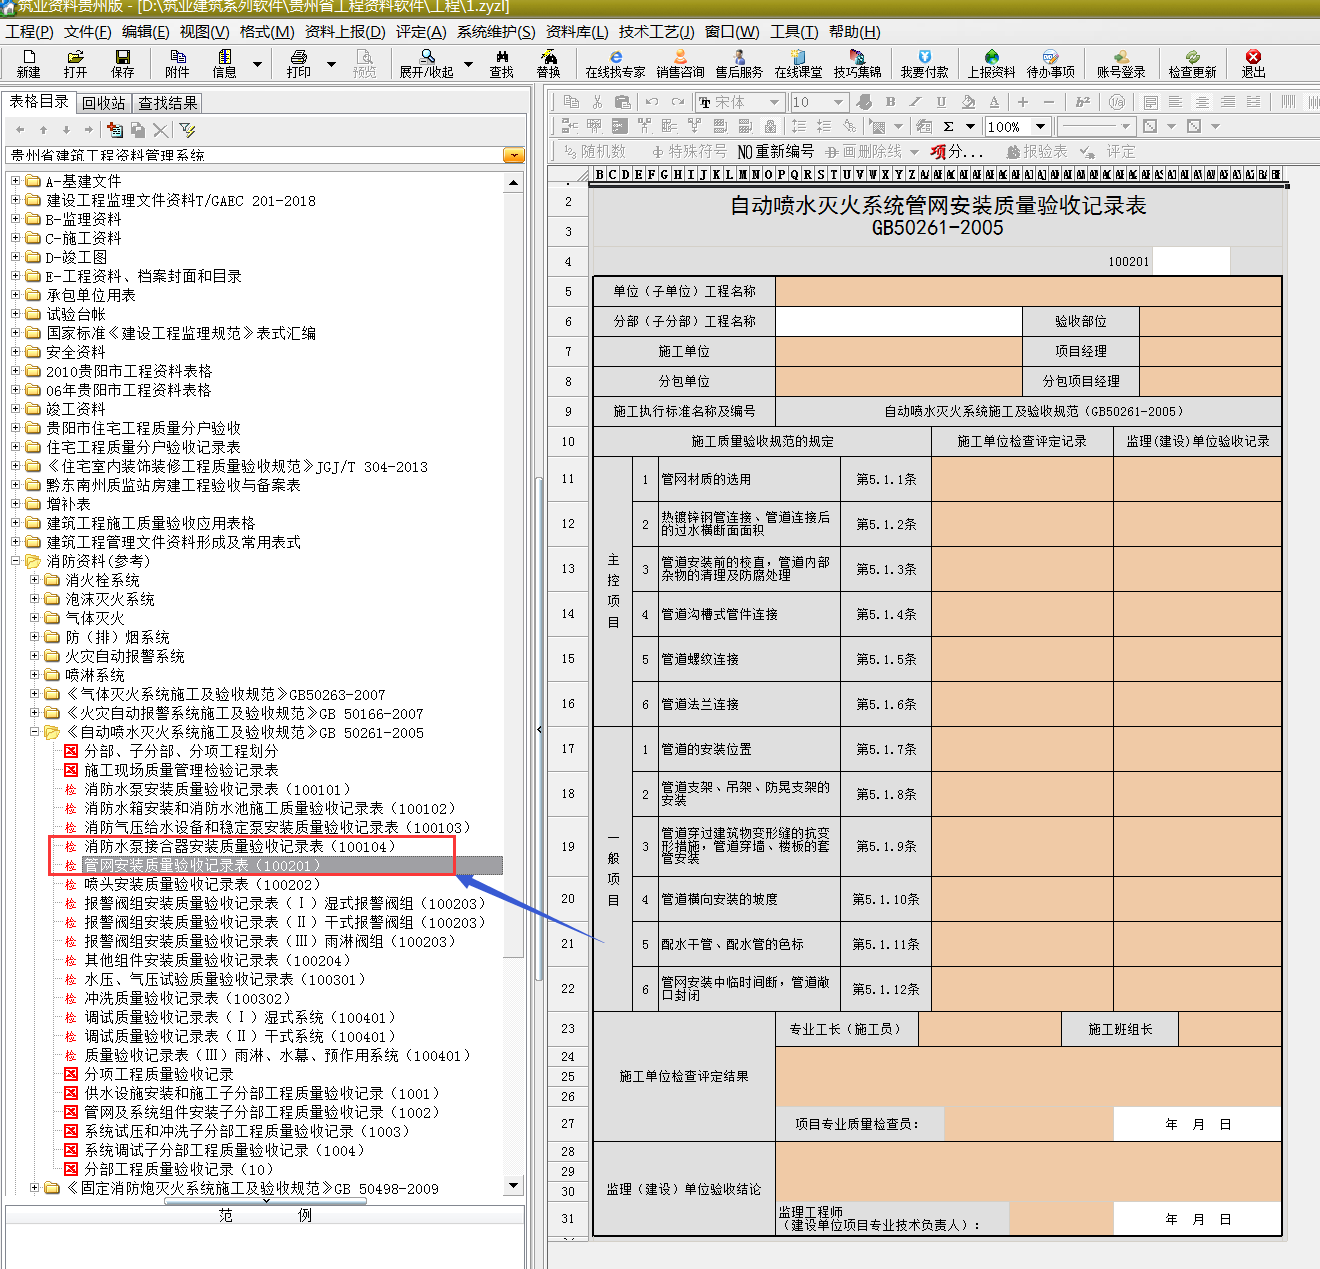Click the 展开/收起 expand-collapse icon
The height and width of the screenshot is (1269, 1320).
click(427, 63)
